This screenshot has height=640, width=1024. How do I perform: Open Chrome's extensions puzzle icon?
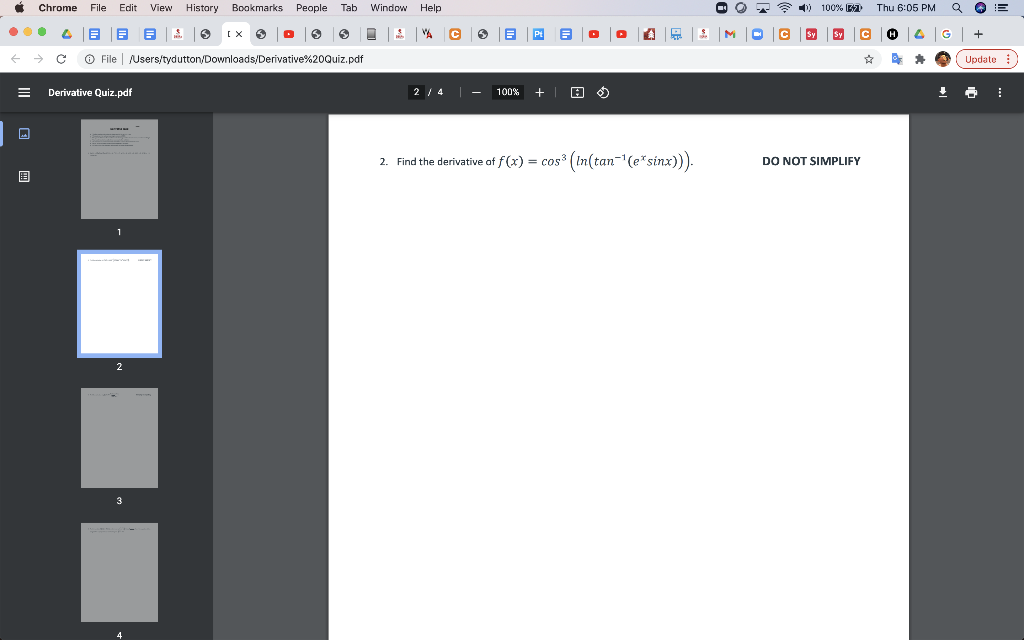(919, 58)
